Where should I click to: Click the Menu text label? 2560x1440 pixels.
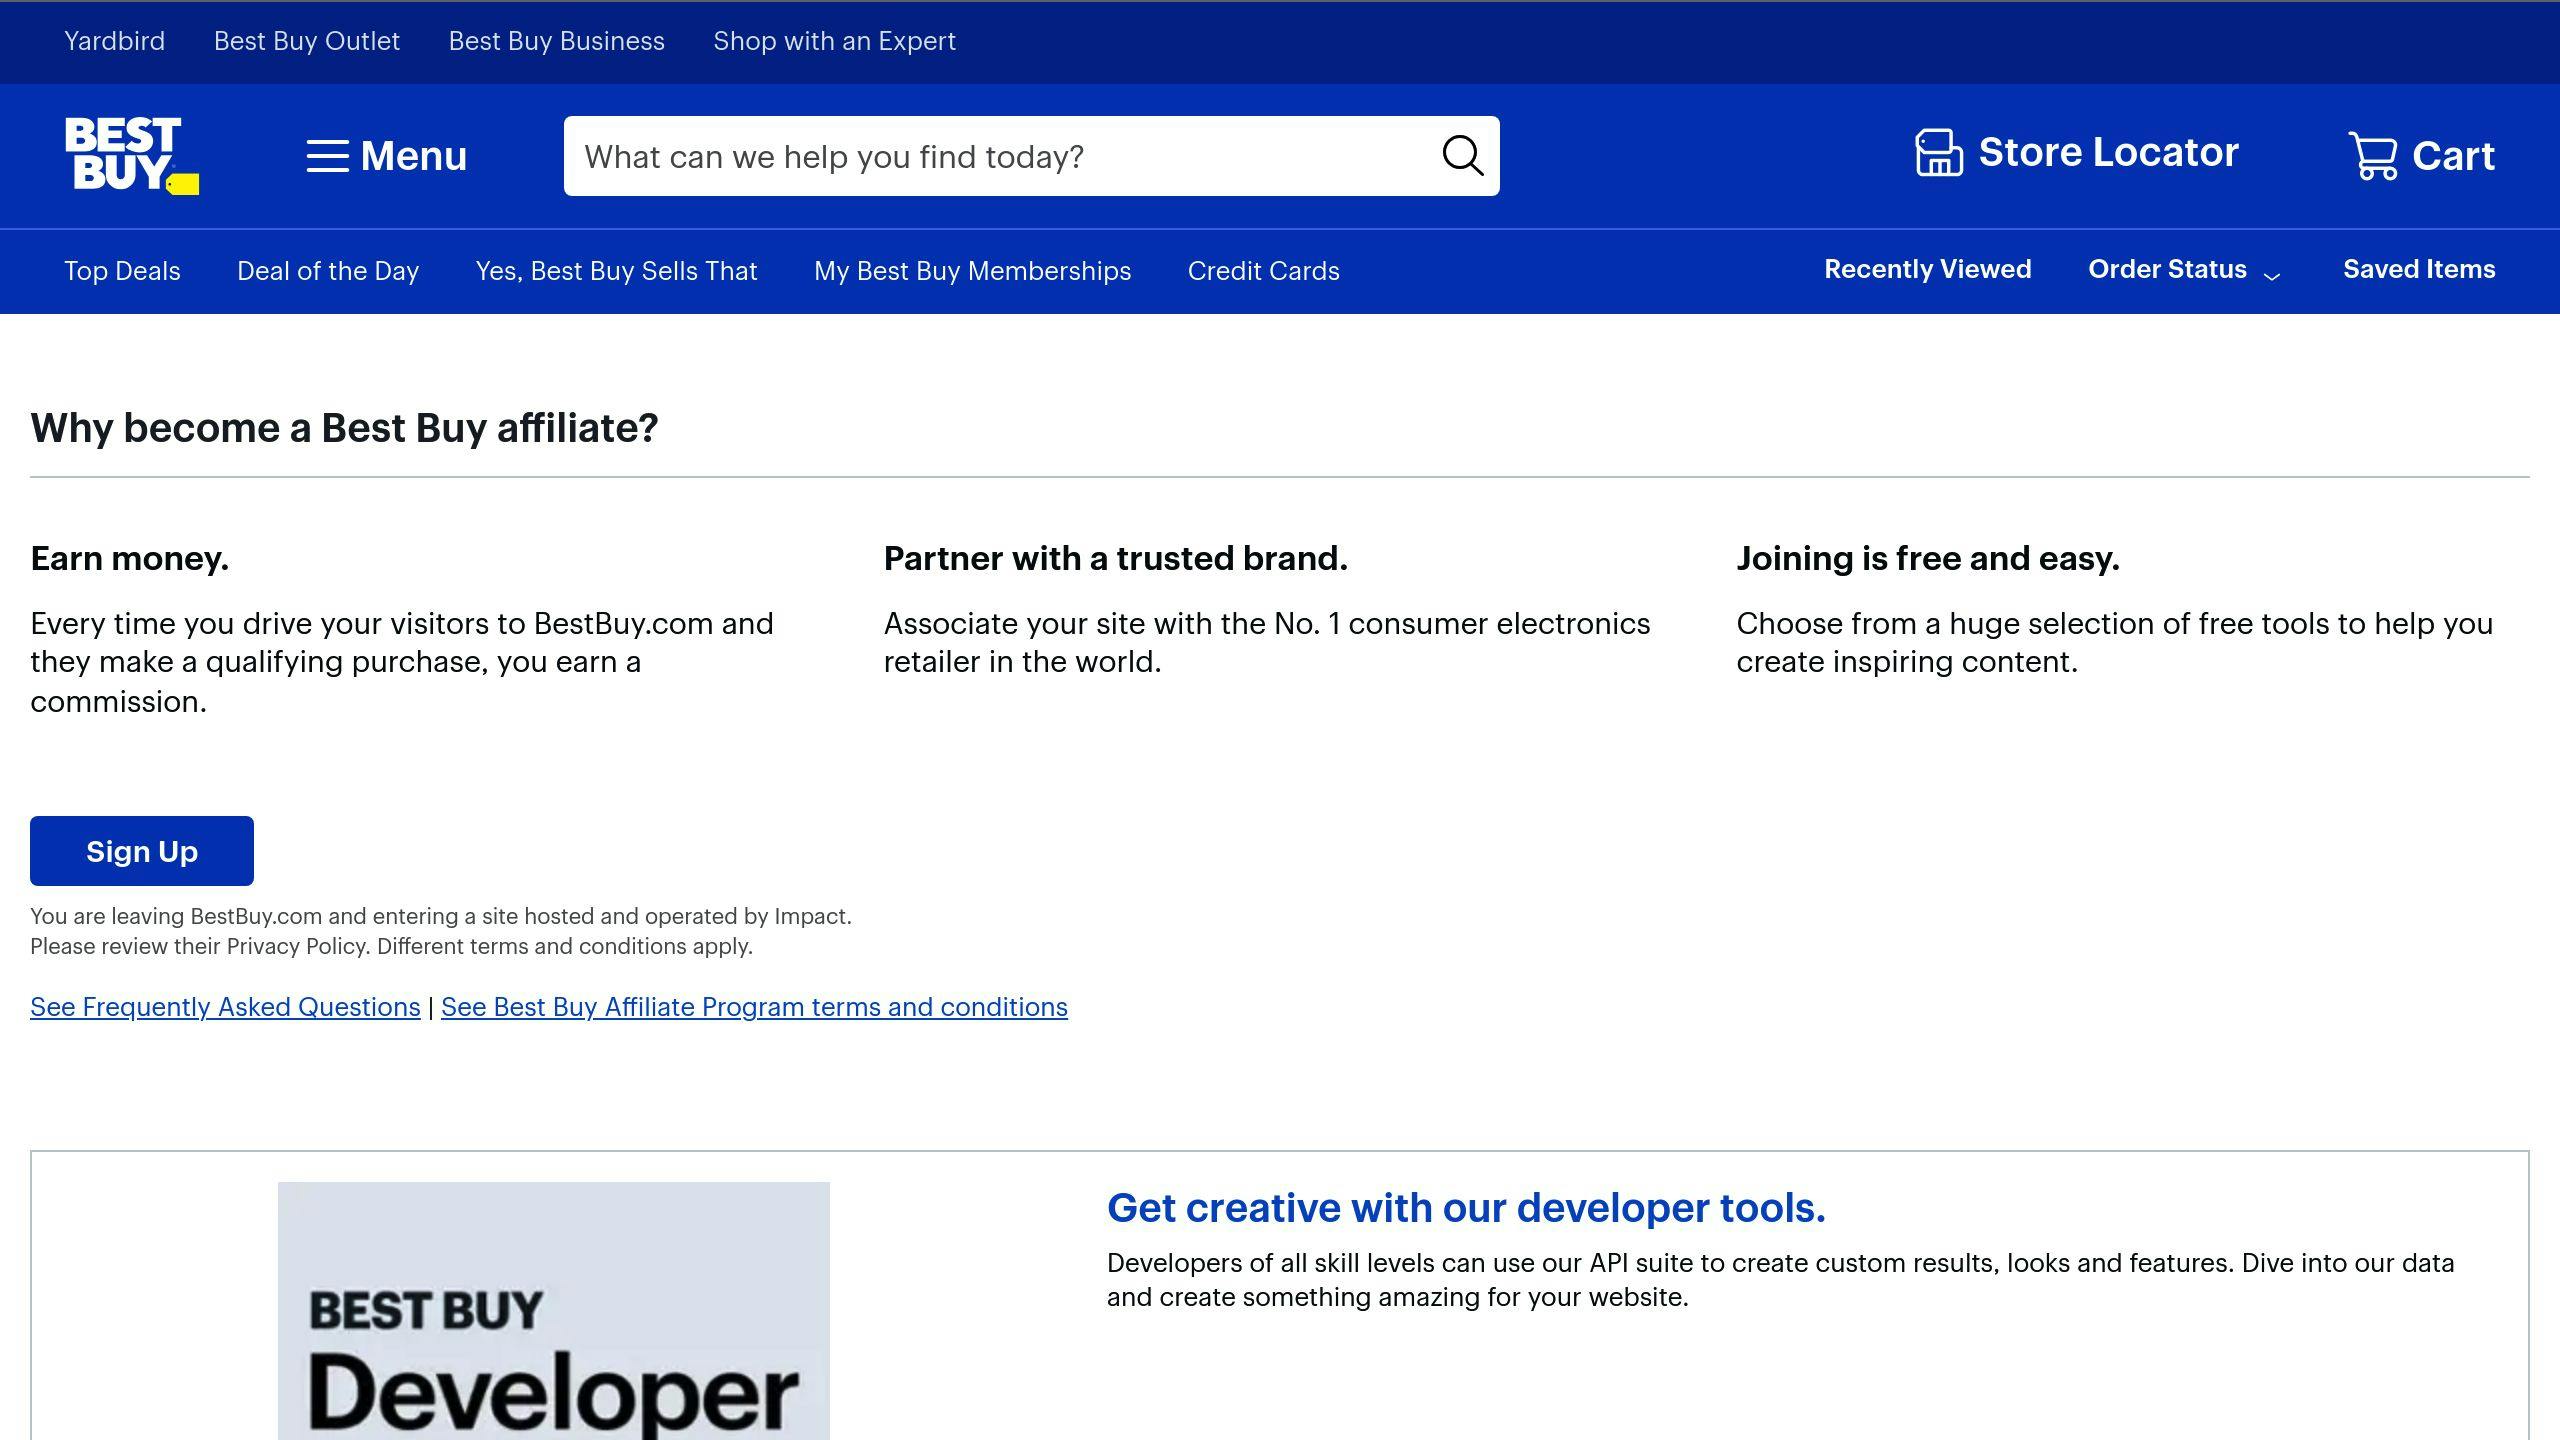point(413,156)
